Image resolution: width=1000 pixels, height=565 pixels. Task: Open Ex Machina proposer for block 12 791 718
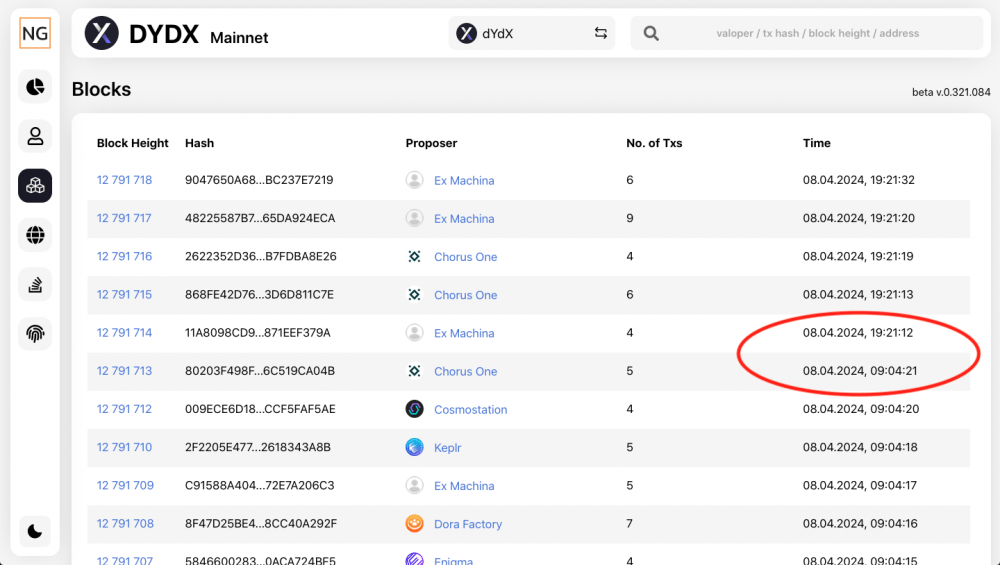[464, 180]
